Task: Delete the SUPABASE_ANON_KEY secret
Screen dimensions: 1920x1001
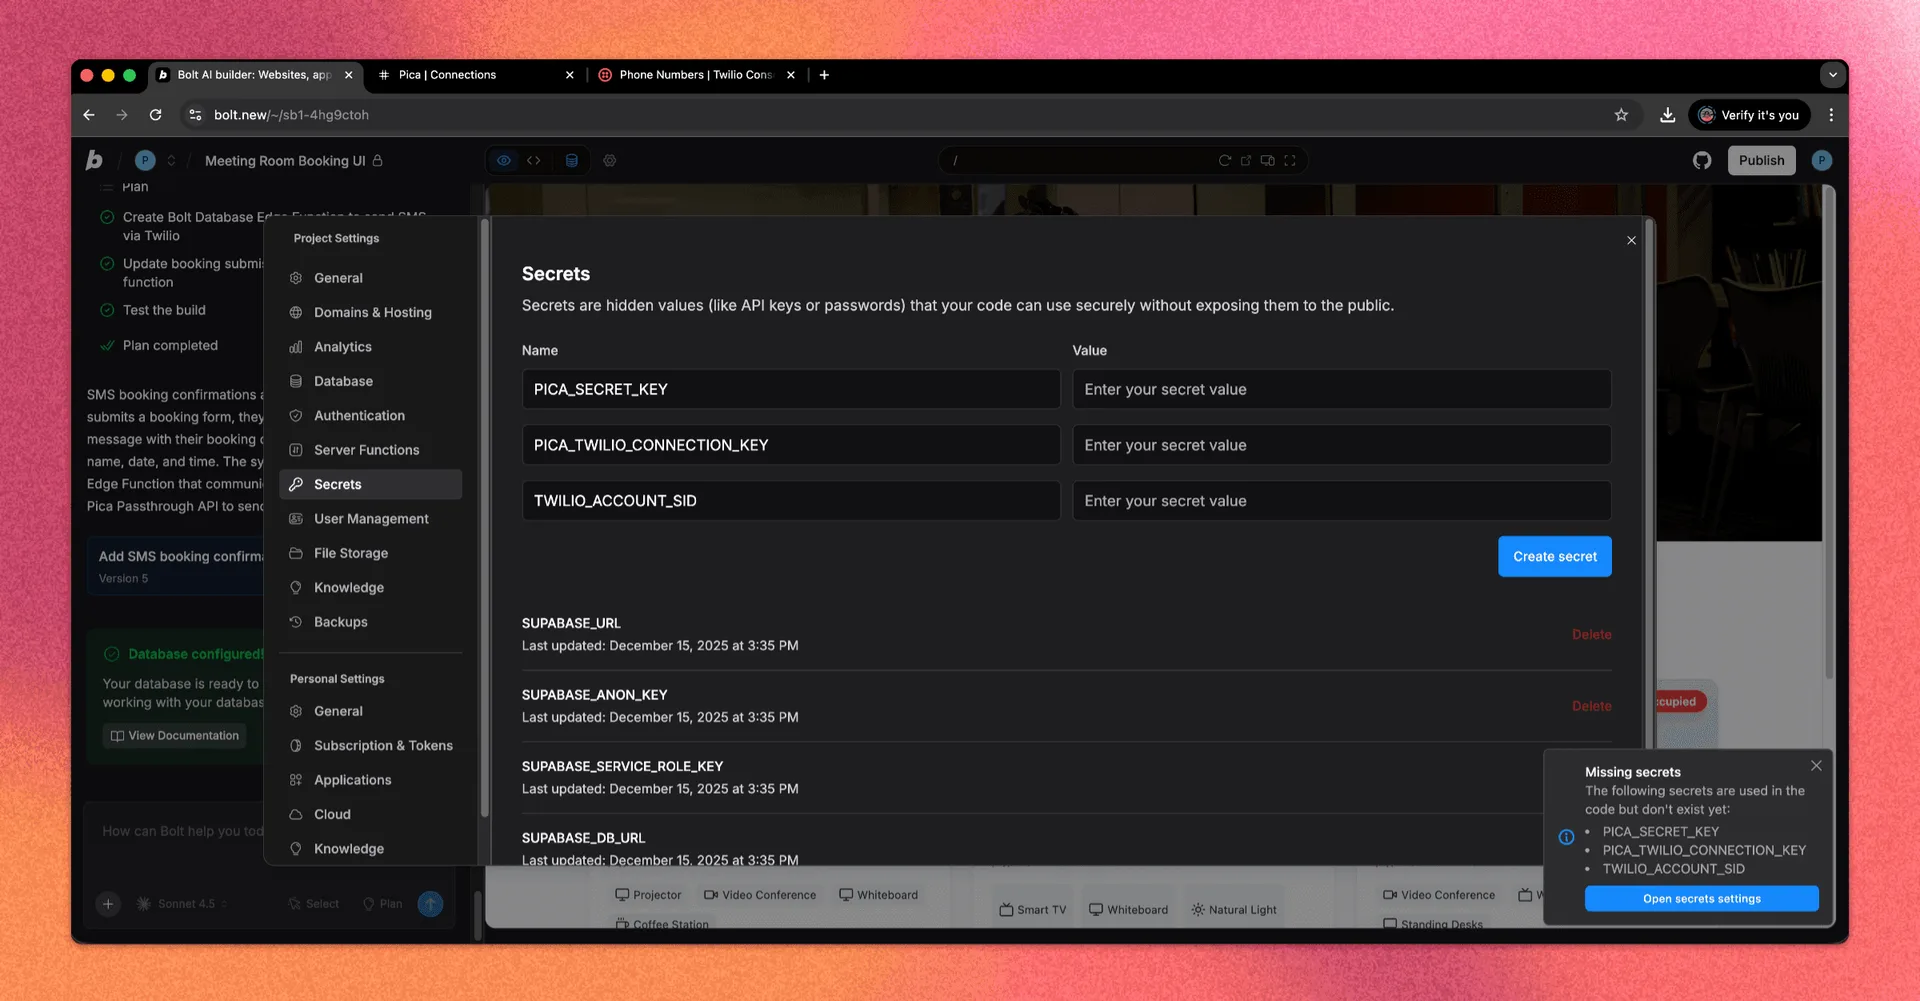Action: tap(1591, 706)
